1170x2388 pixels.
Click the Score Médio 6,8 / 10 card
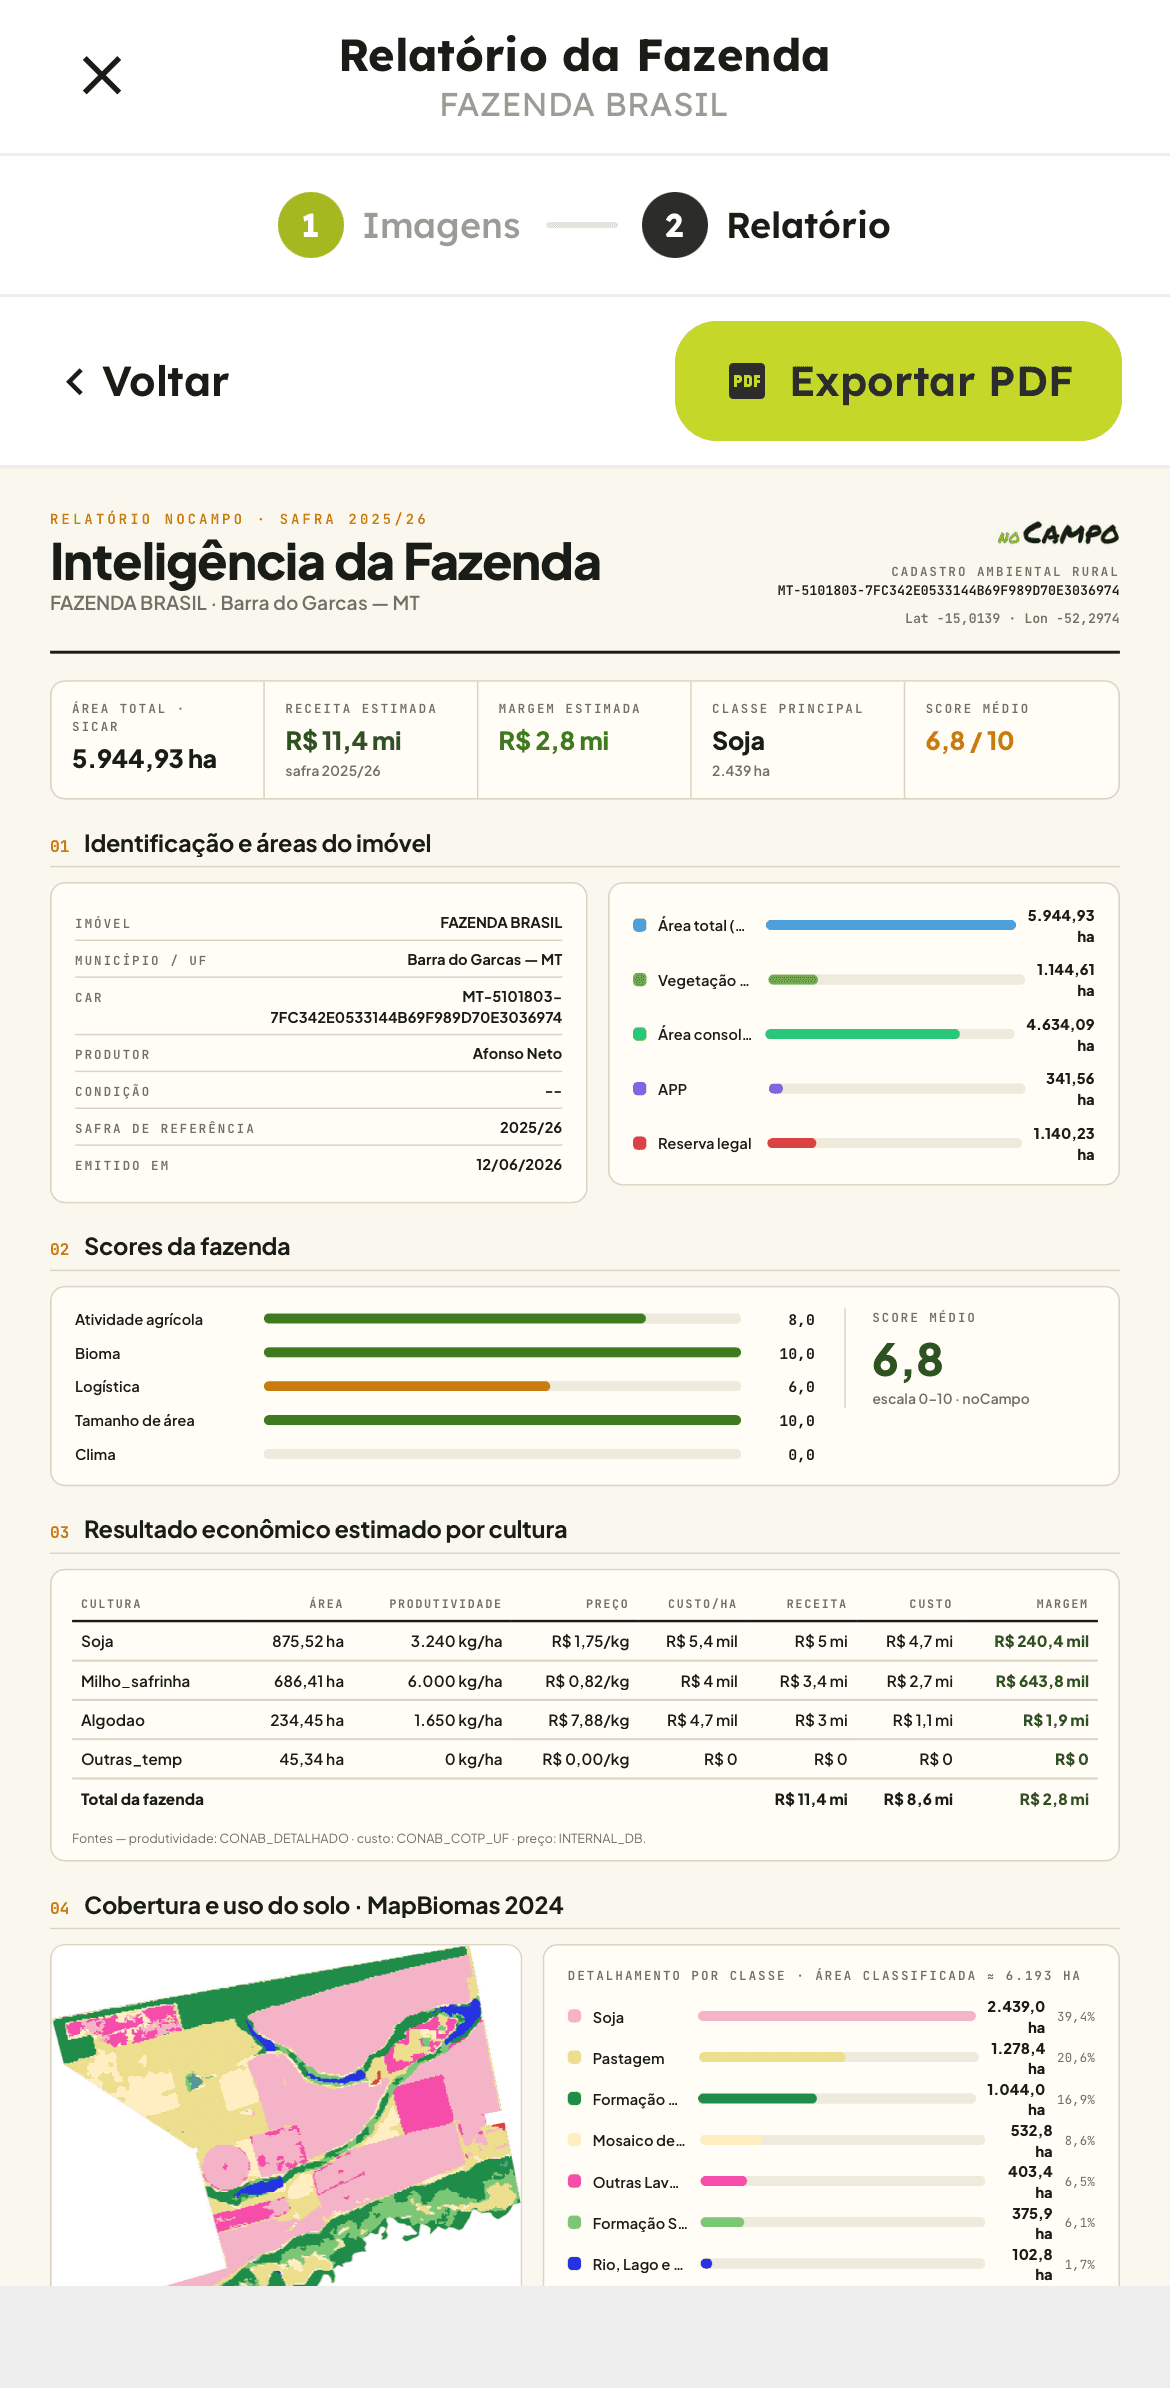[1011, 740]
